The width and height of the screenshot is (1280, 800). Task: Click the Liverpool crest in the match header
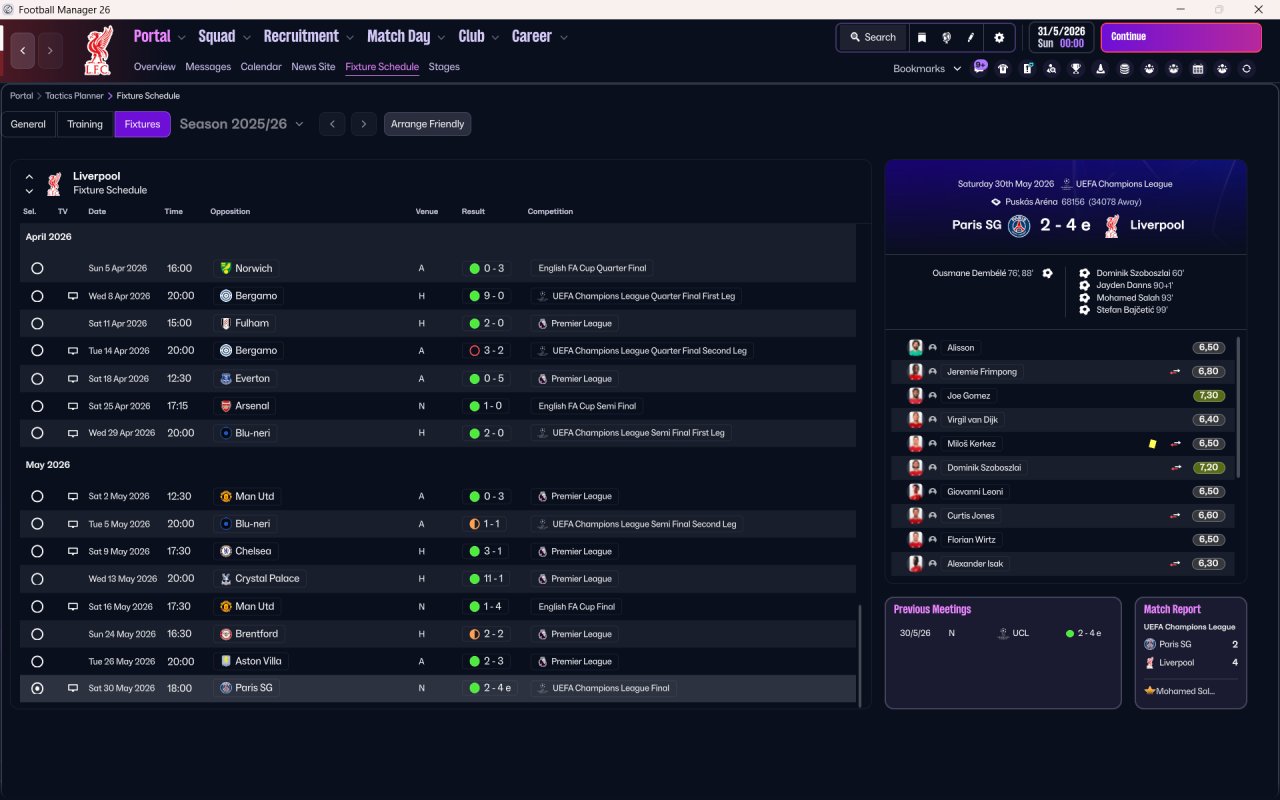tap(1112, 225)
